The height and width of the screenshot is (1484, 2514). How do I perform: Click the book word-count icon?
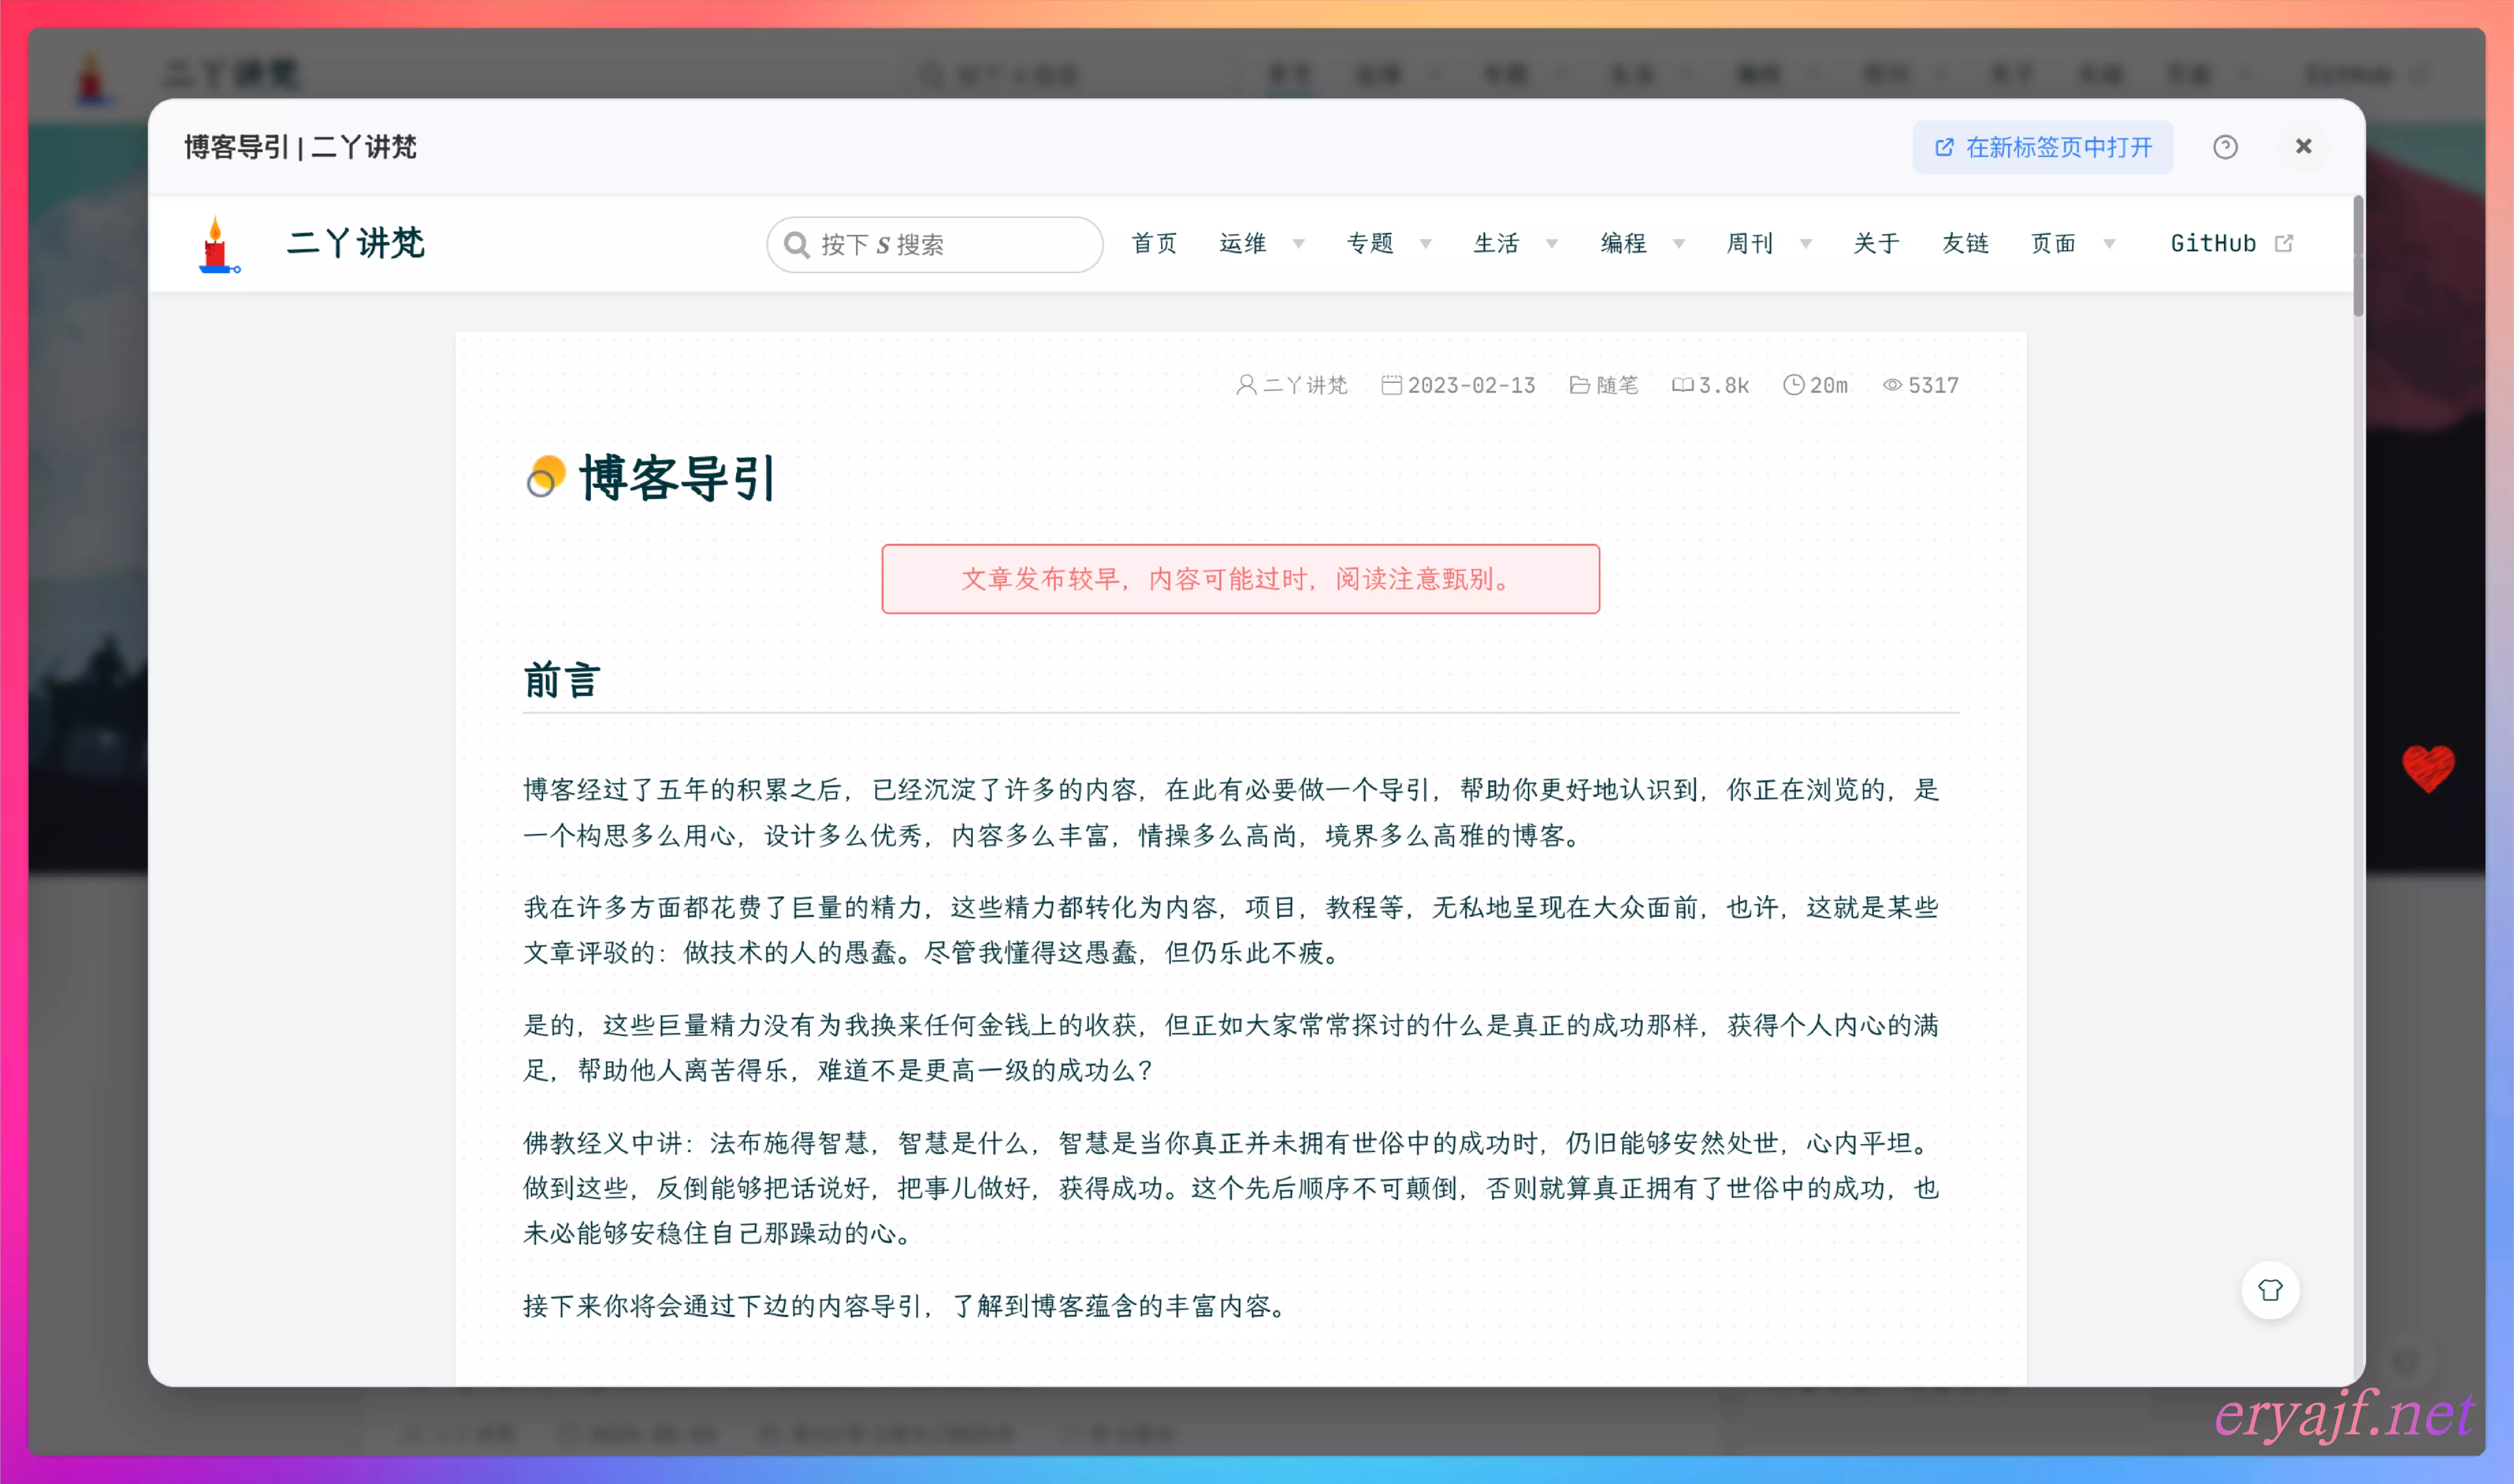(x=1683, y=385)
